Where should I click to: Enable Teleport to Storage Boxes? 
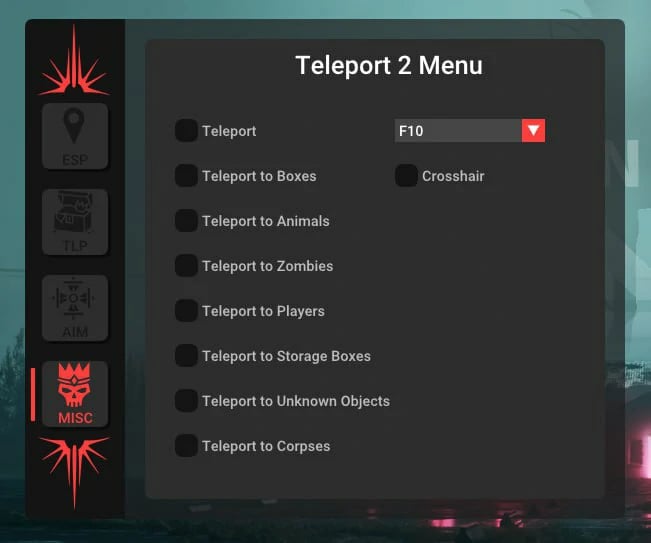(186, 356)
